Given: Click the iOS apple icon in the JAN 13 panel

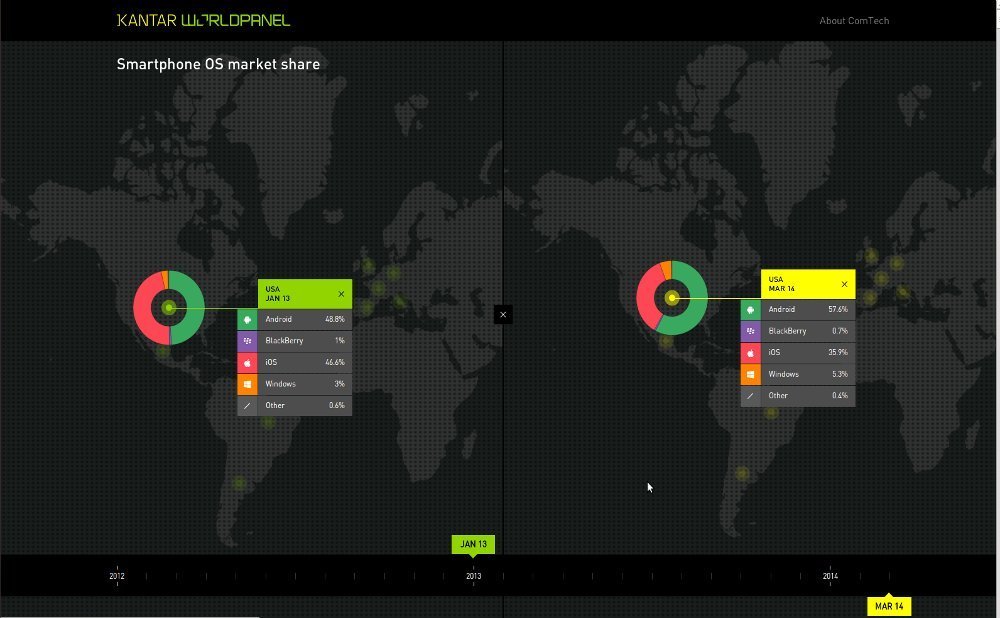Looking at the screenshot, I should (x=247, y=362).
